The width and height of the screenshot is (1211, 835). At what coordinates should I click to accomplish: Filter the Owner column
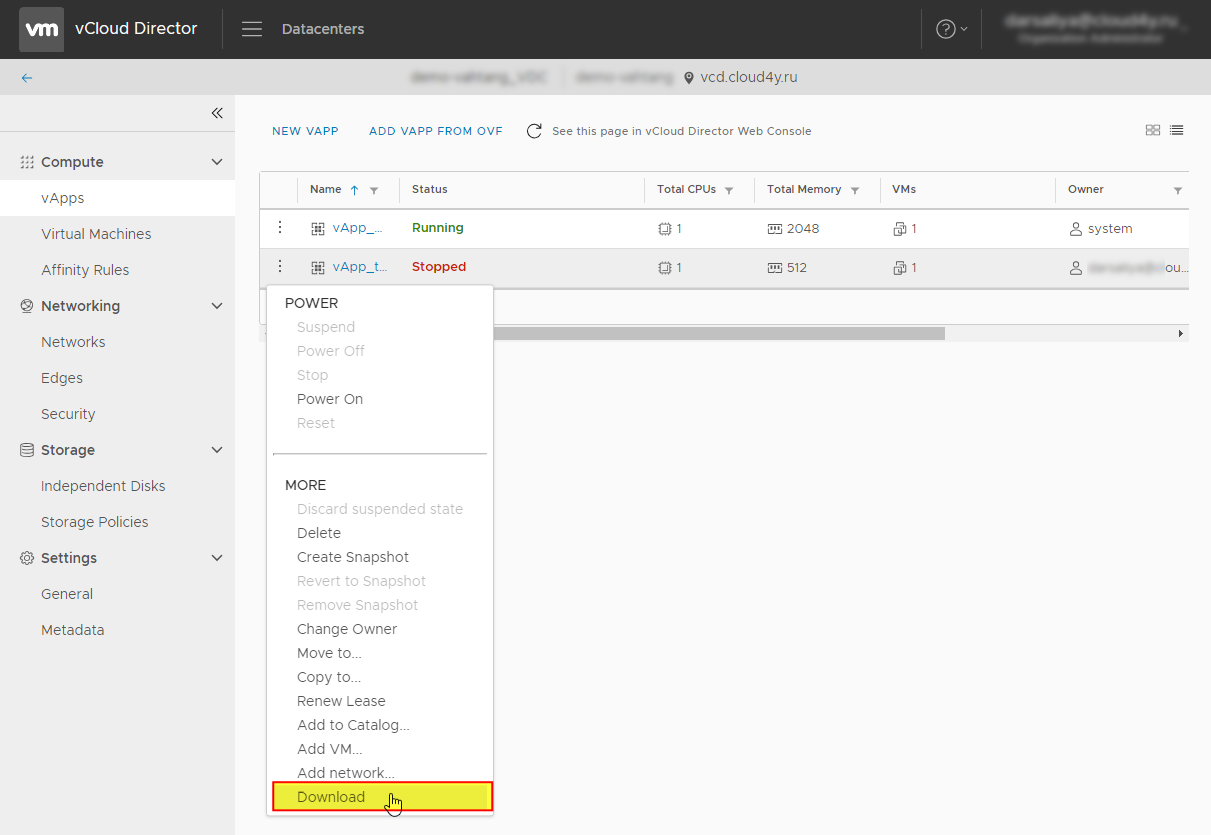(1178, 190)
